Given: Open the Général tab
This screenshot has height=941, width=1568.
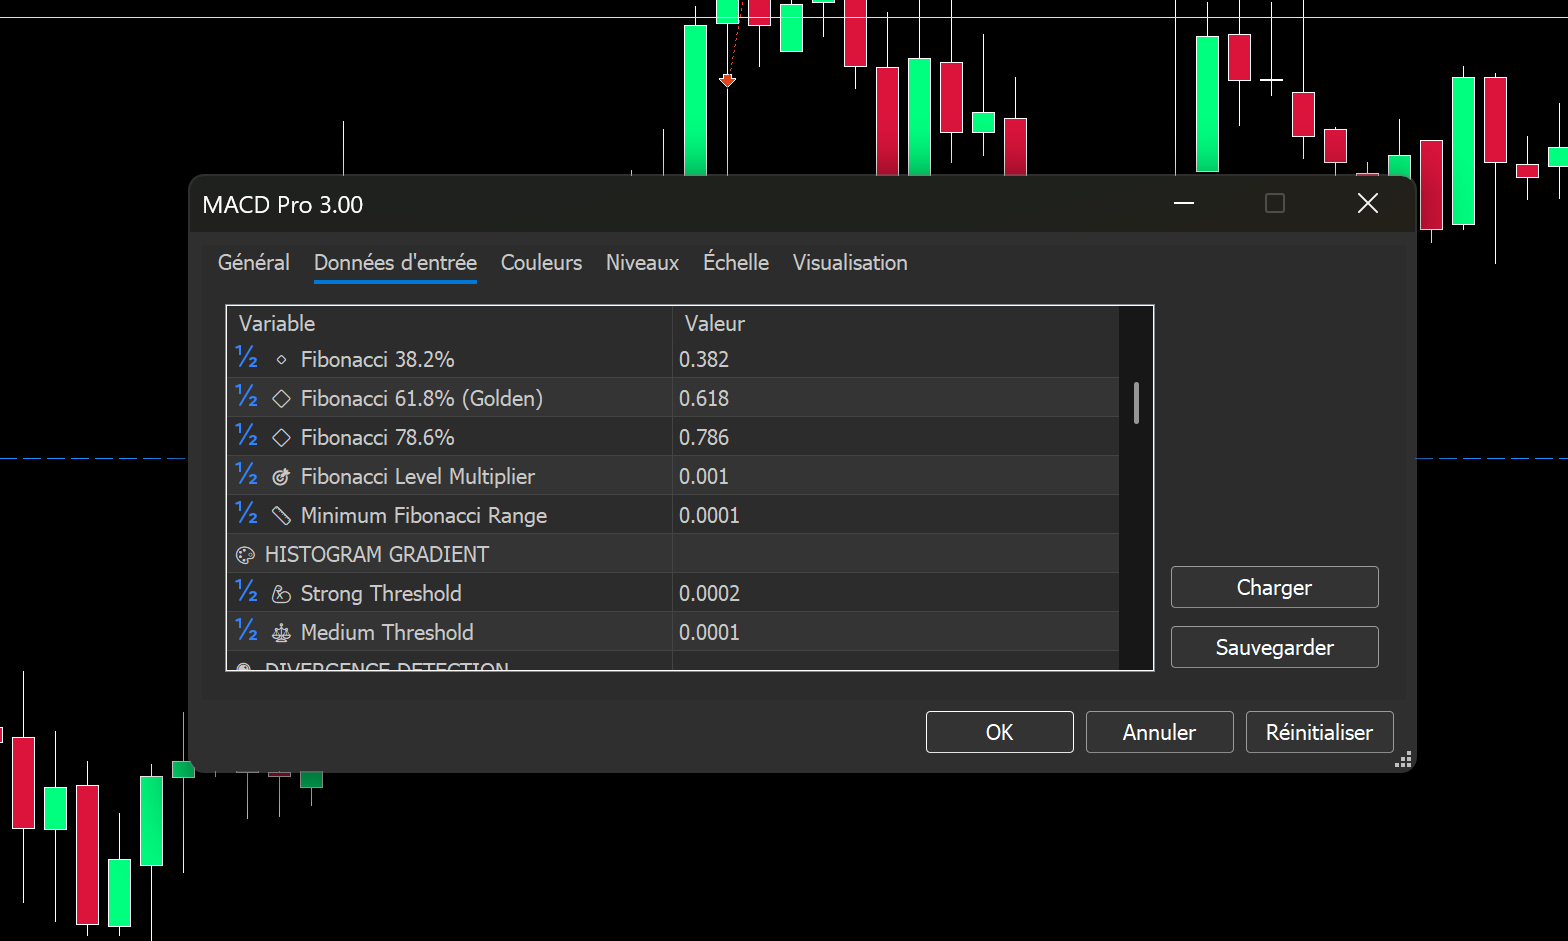Looking at the screenshot, I should pyautogui.click(x=254, y=262).
